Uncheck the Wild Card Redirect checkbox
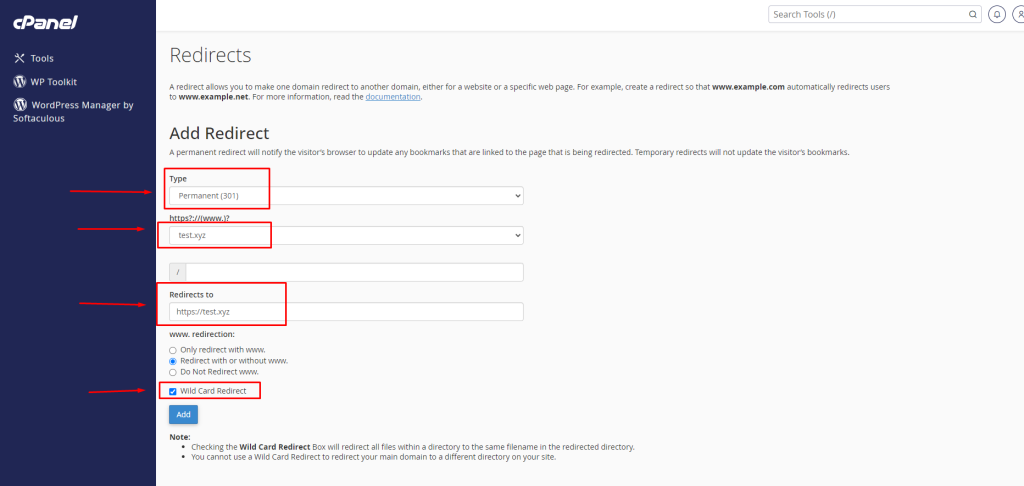Screen dimensions: 1024x486 (173, 391)
